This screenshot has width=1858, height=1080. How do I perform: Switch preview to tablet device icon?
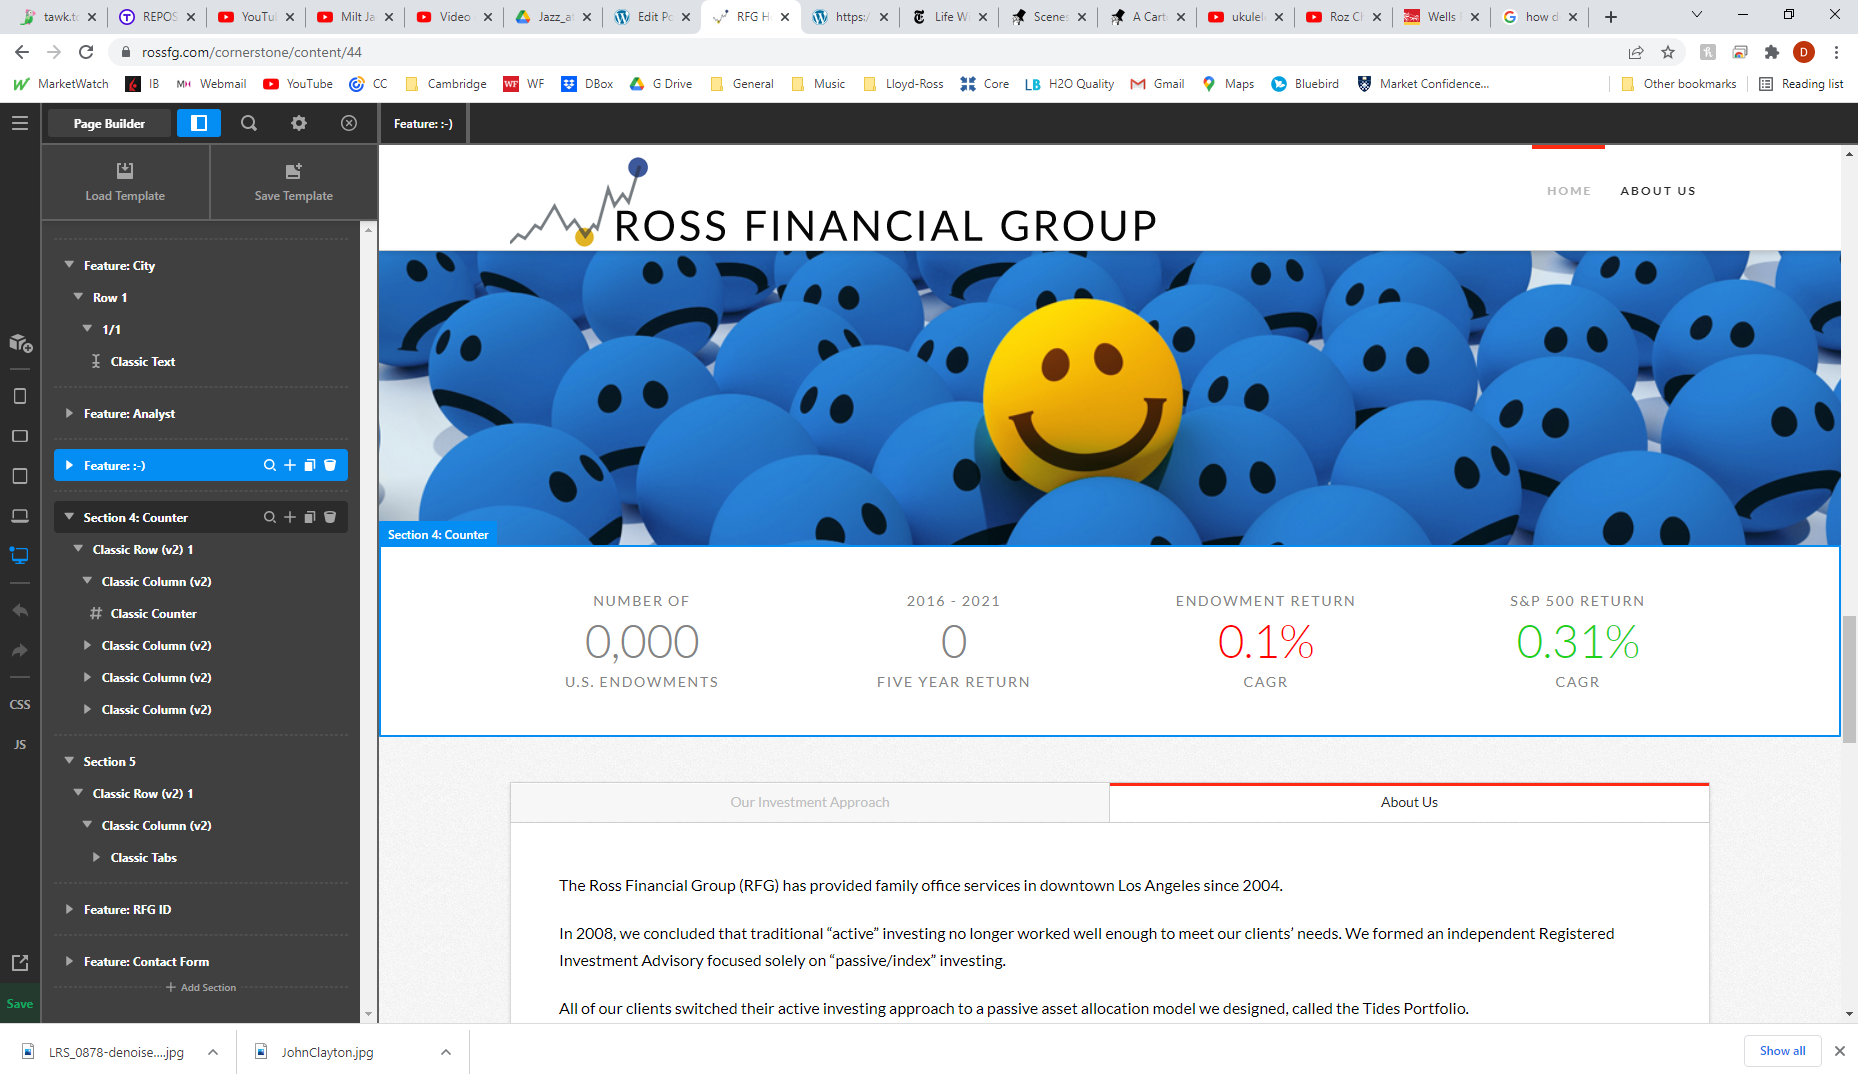point(20,476)
